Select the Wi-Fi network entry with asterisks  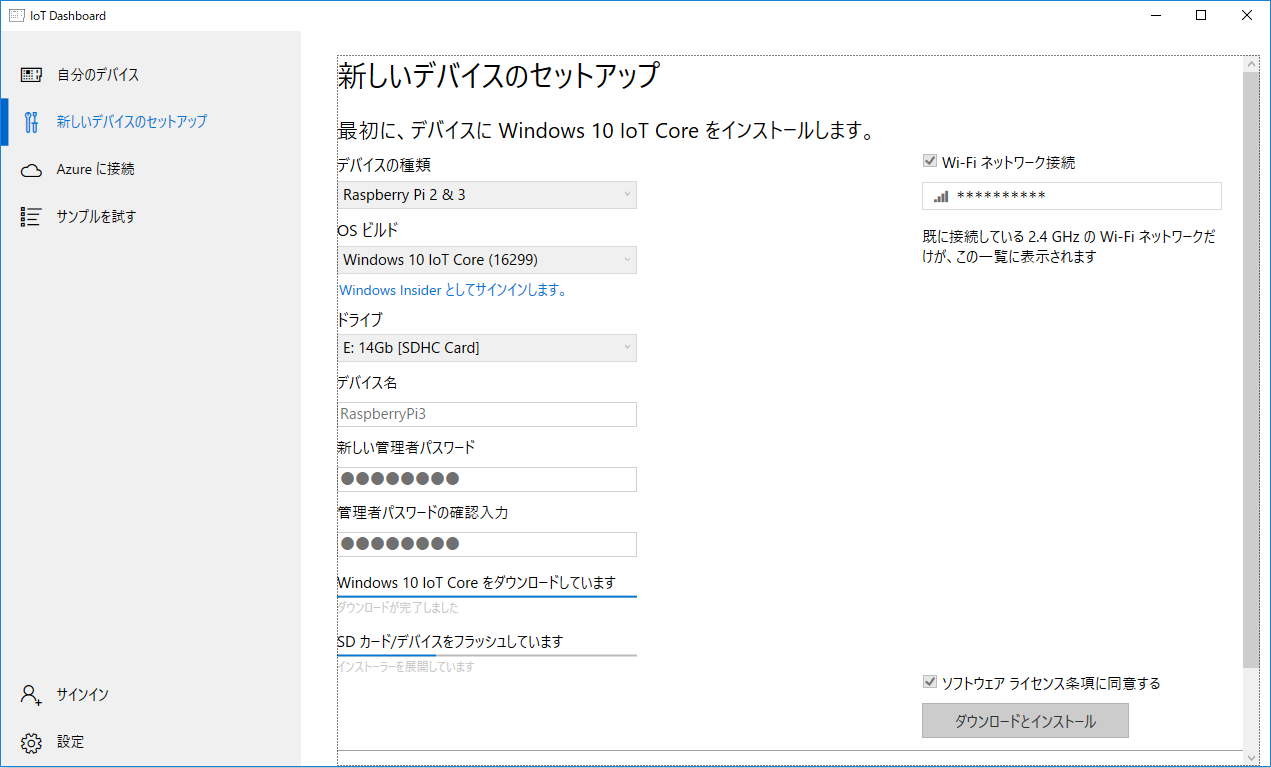[x=1072, y=196]
